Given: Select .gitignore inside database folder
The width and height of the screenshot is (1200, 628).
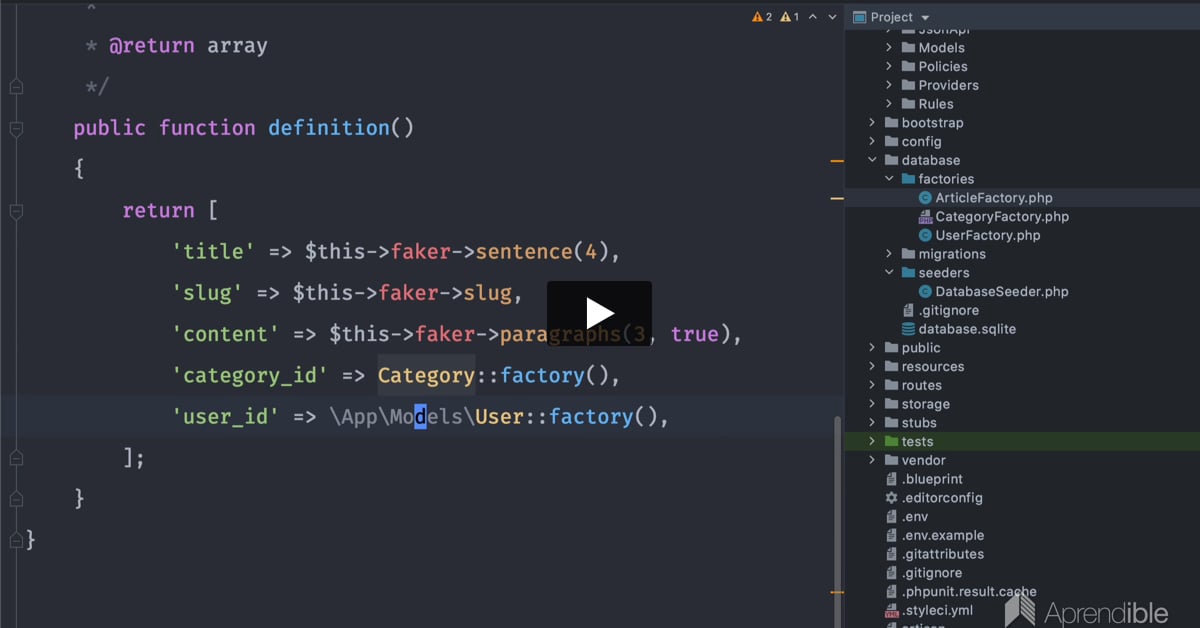Looking at the screenshot, I should pyautogui.click(x=949, y=310).
